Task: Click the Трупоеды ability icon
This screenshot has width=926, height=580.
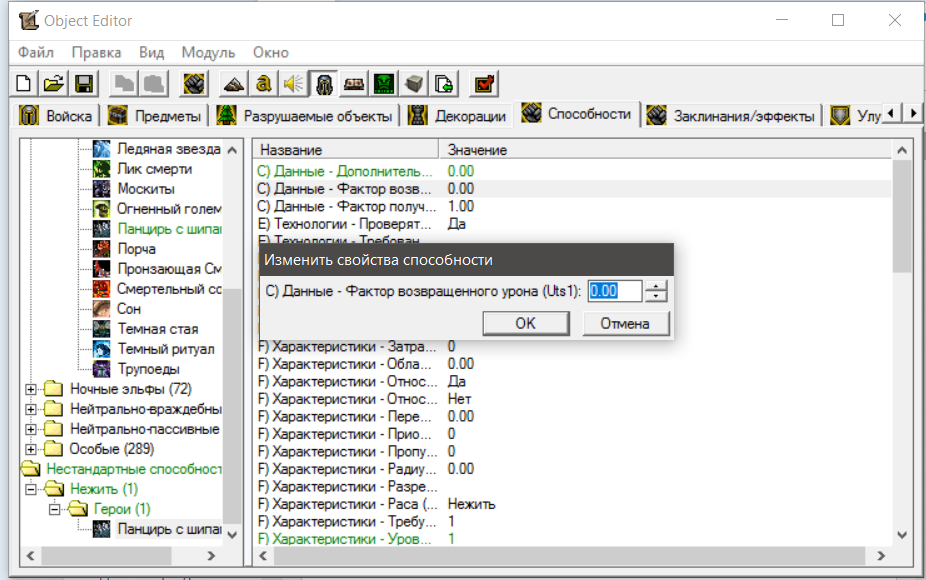Action: (x=102, y=369)
